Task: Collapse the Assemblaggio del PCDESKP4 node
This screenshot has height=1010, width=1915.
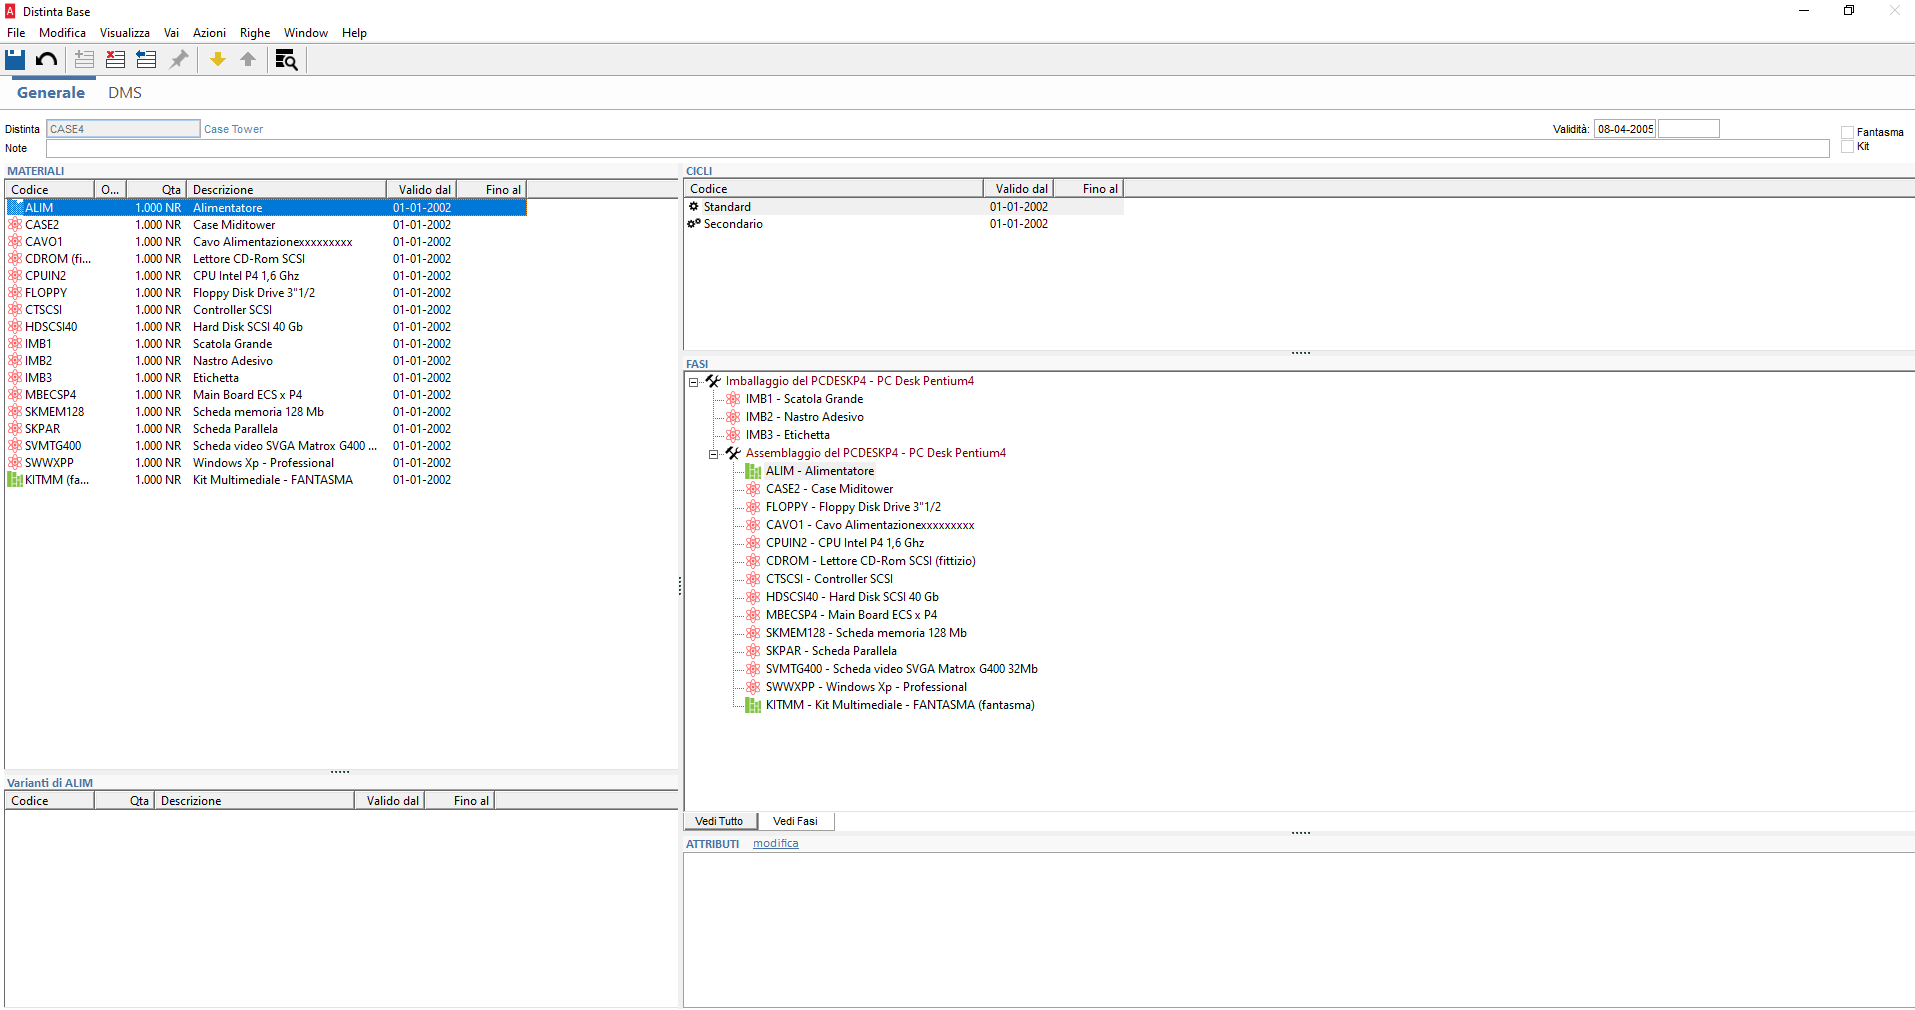Action: click(713, 454)
